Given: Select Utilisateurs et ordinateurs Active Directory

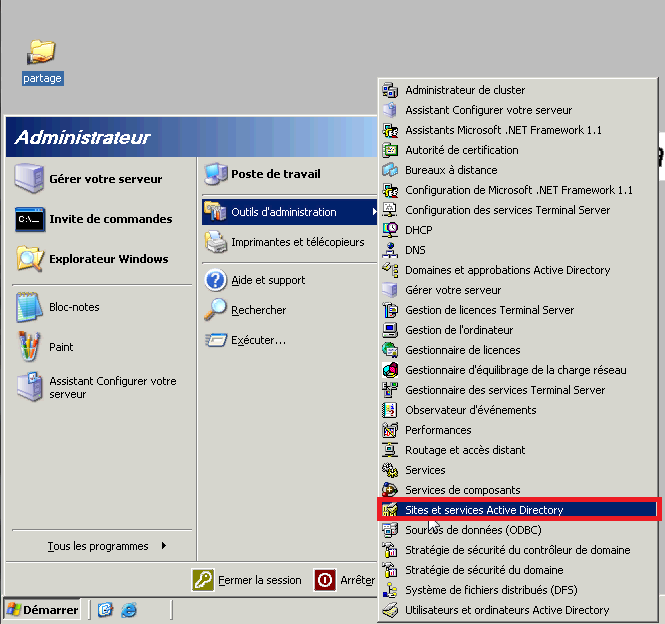Looking at the screenshot, I should click(518, 610).
